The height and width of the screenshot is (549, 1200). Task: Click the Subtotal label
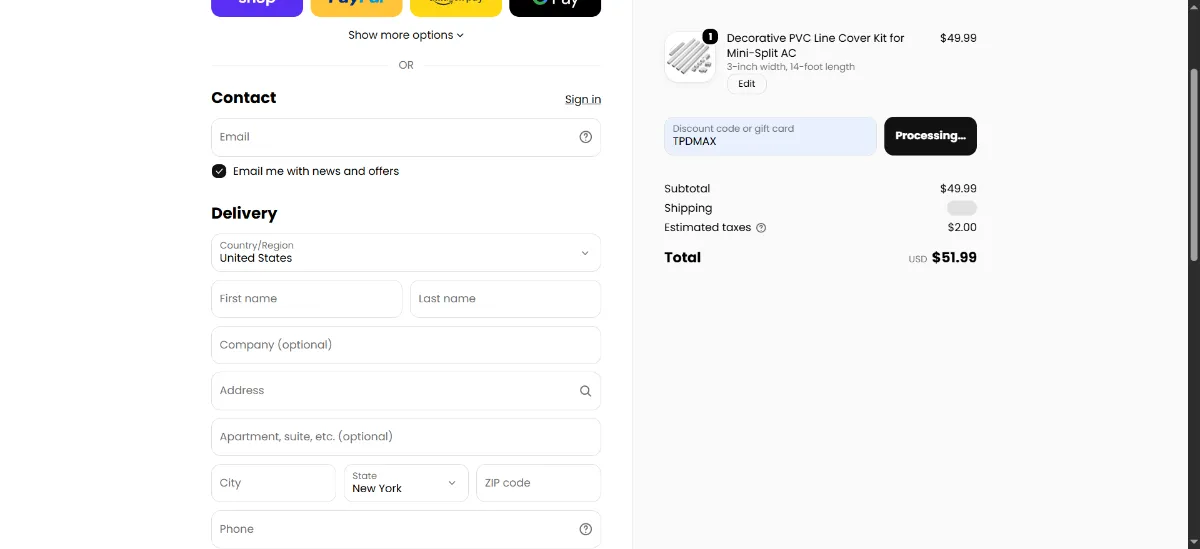coord(687,189)
